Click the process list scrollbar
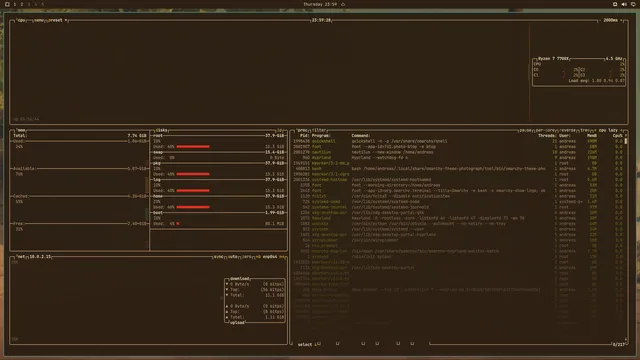Image resolution: width=640 pixels, height=360 pixels. point(626,141)
